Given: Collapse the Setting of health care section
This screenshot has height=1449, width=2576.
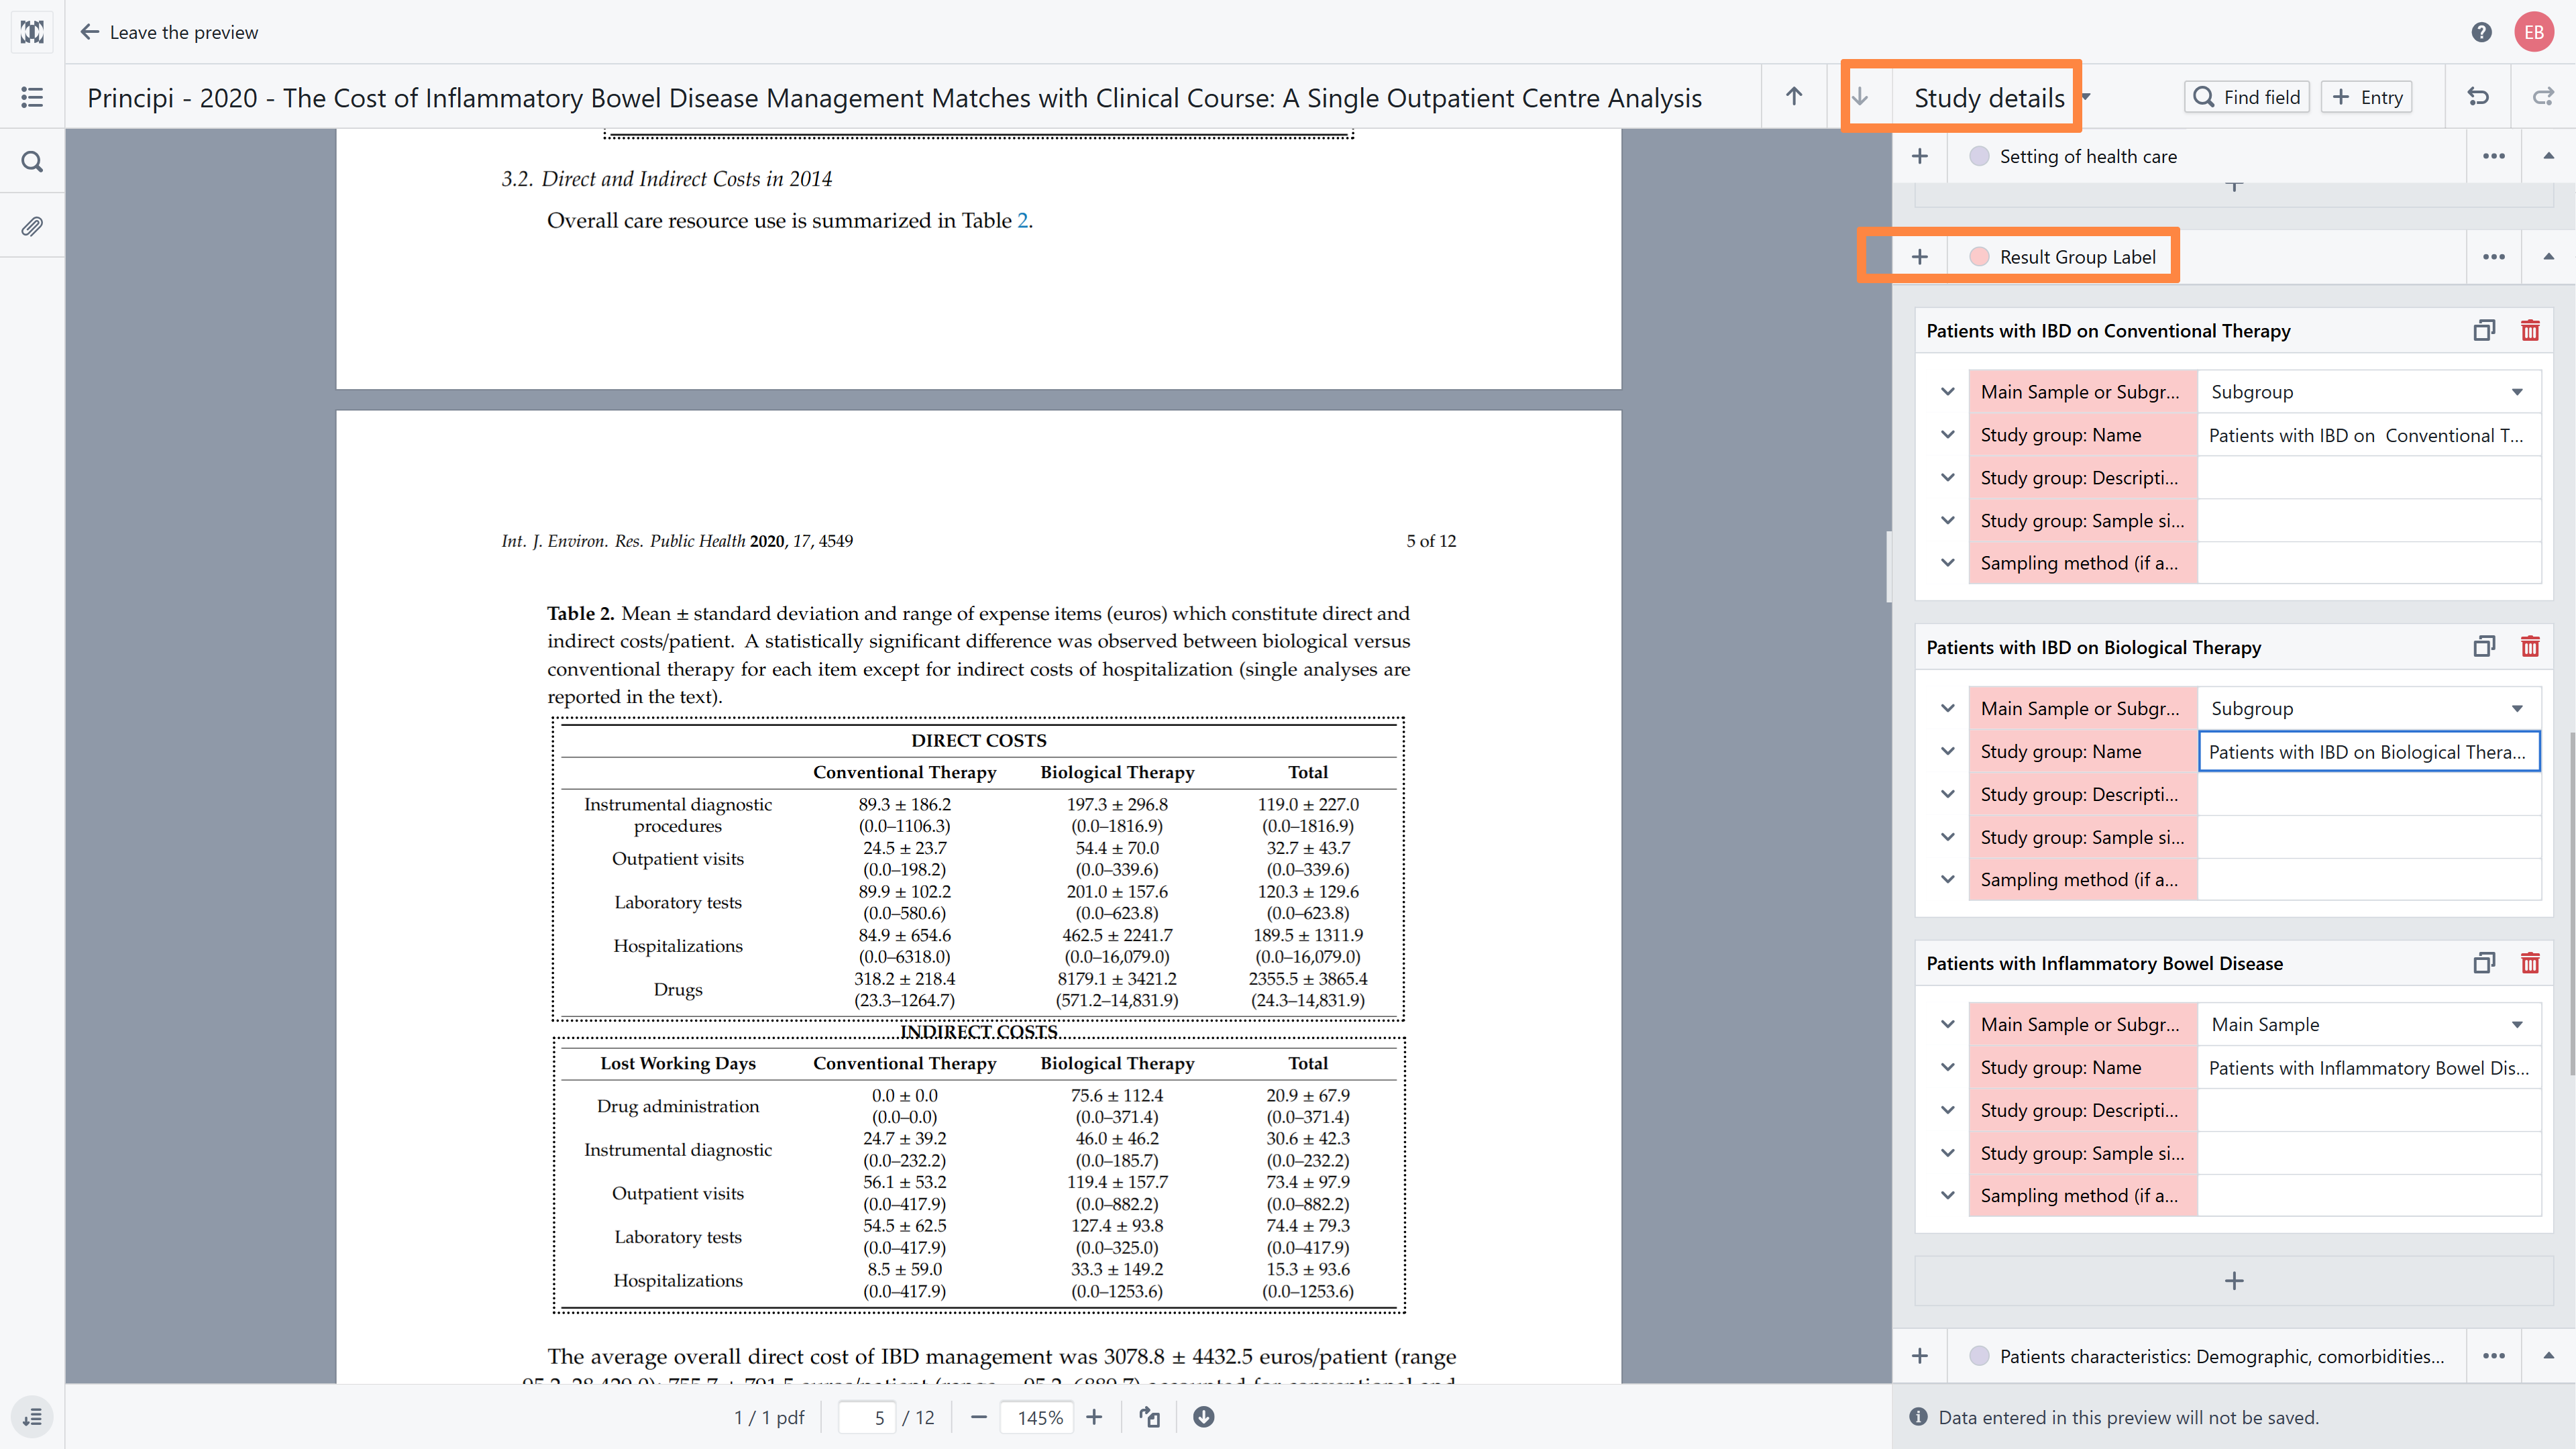Looking at the screenshot, I should (2549, 156).
